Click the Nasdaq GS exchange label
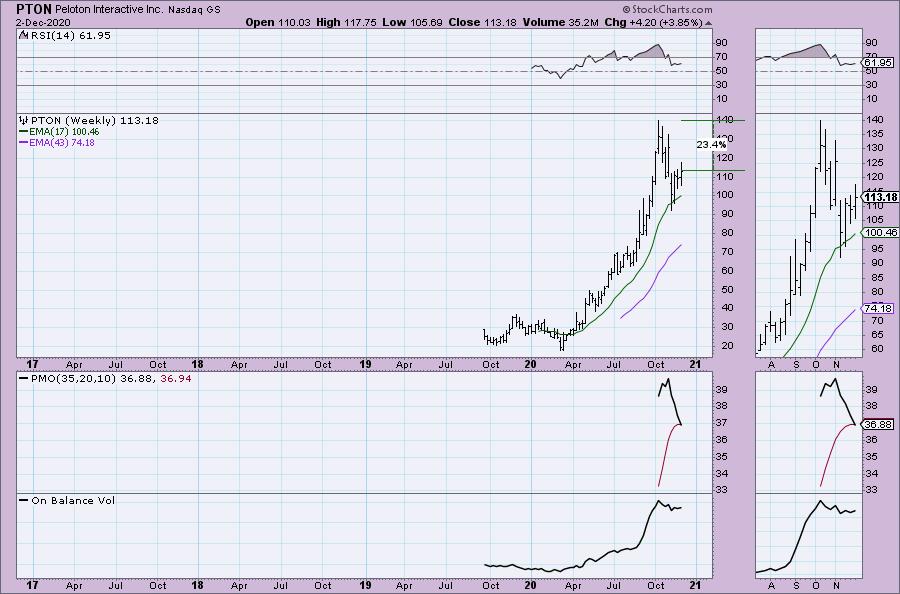 (x=194, y=10)
